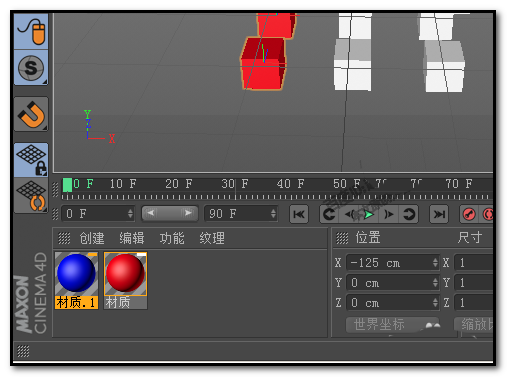Click the size Y field value 1
Screen dimensions: 507x377
pos(474,283)
